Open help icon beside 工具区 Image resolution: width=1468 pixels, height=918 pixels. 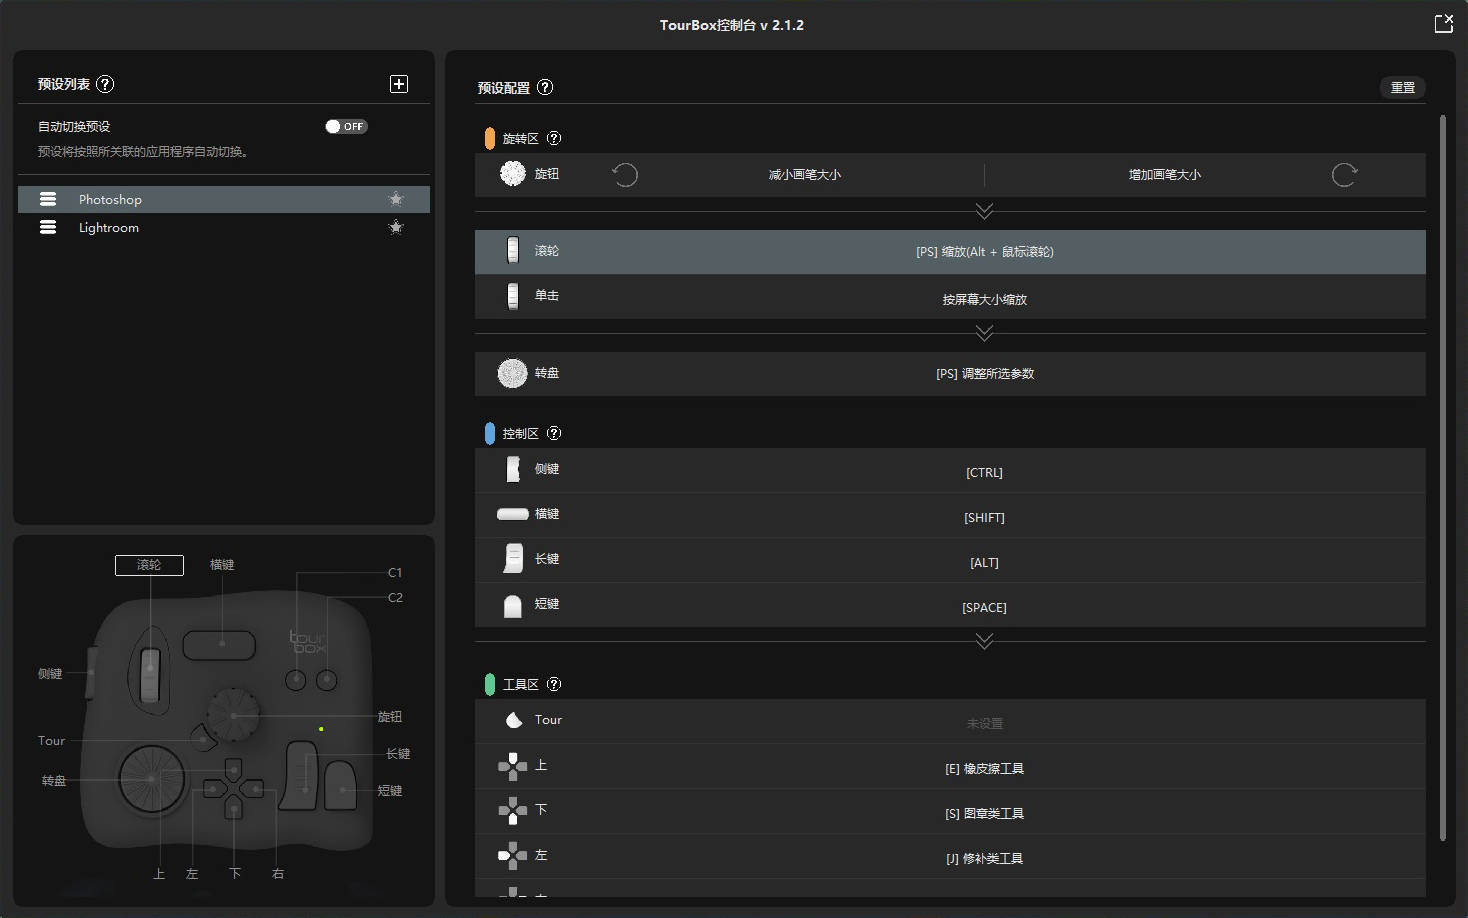pos(554,684)
